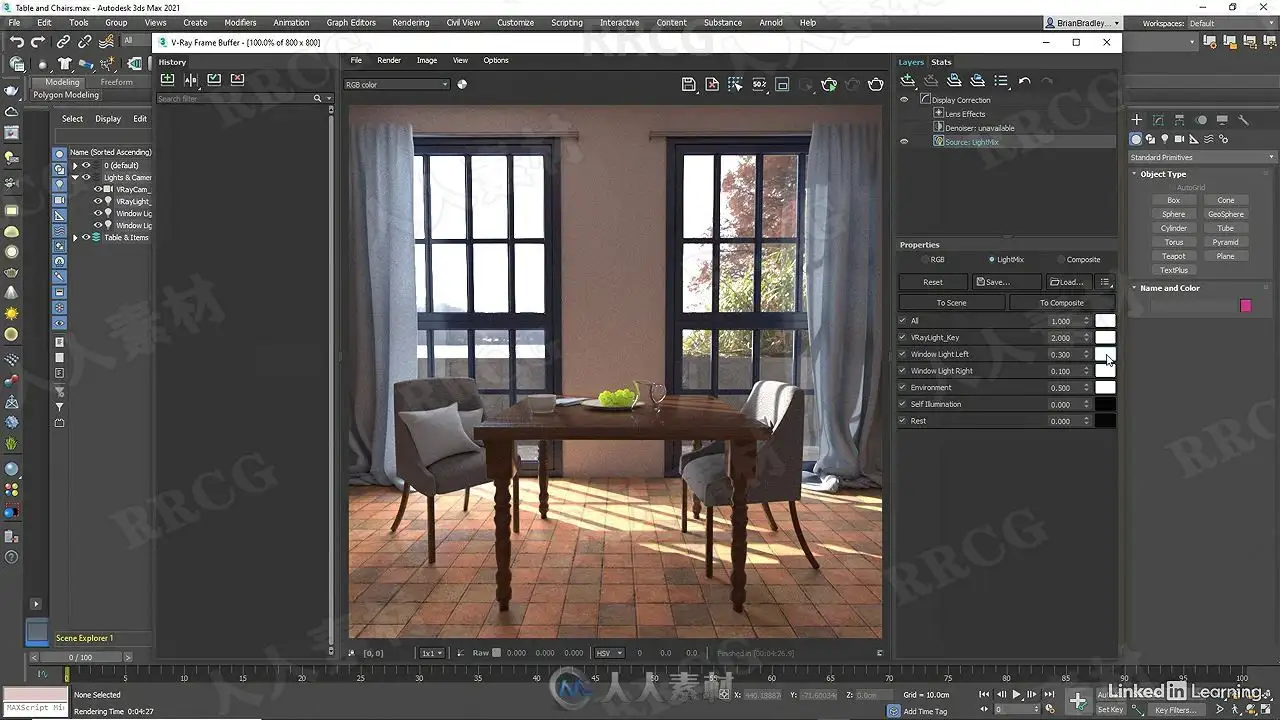Open the Utilities wrench panel icon
1280x720 pixels.
click(x=1243, y=120)
